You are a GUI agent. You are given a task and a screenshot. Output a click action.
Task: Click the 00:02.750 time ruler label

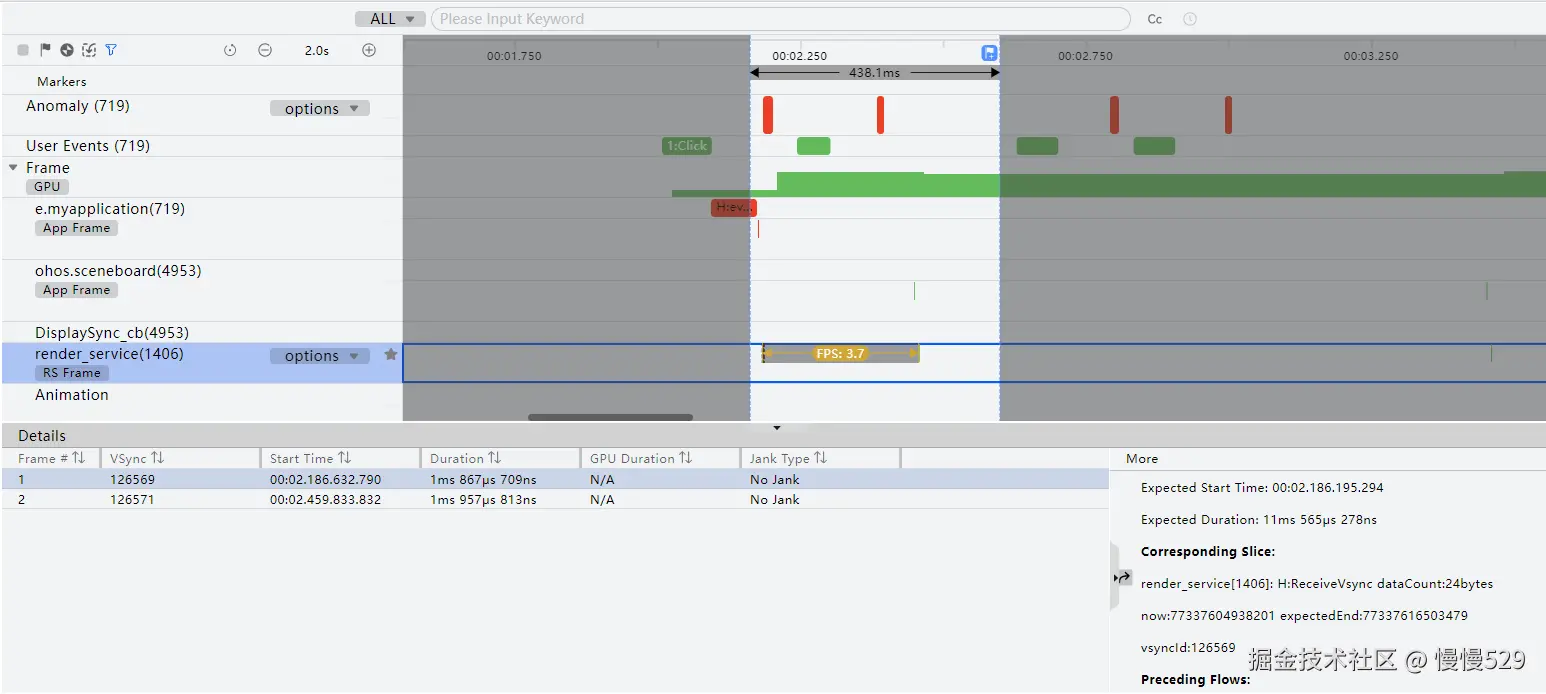[x=1085, y=56]
